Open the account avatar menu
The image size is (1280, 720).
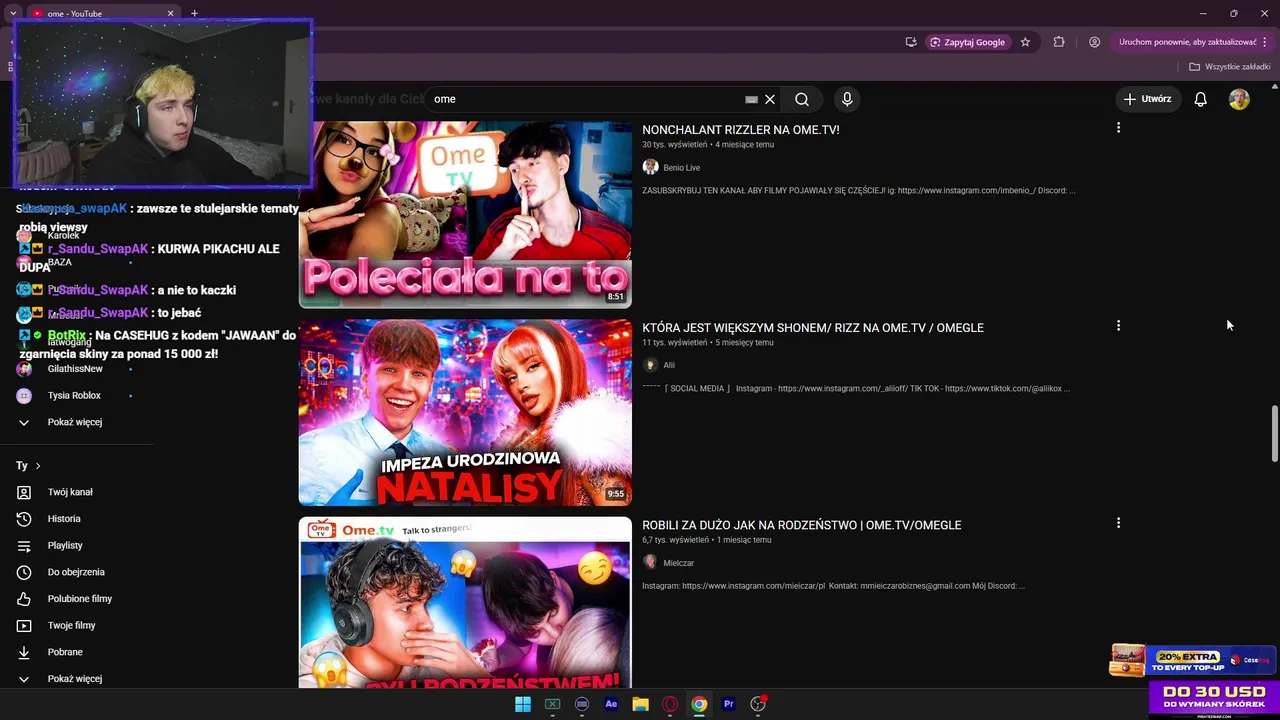[1239, 99]
